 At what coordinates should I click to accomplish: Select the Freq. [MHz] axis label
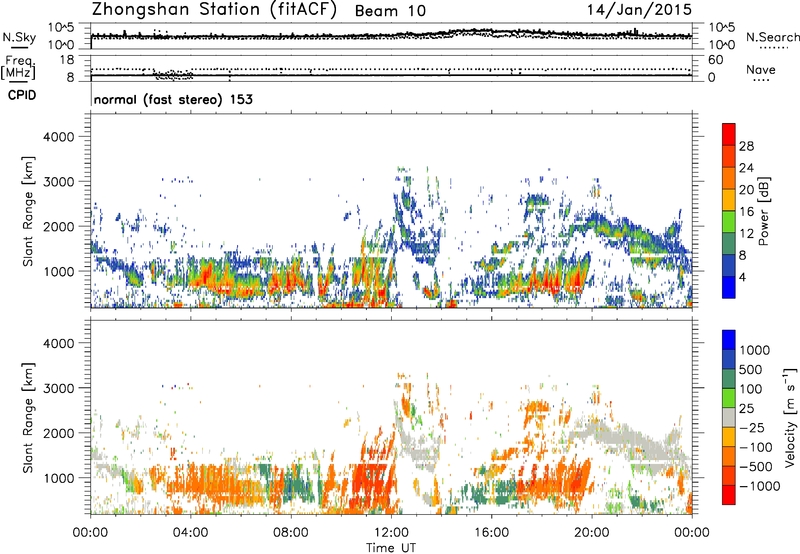pos(18,68)
